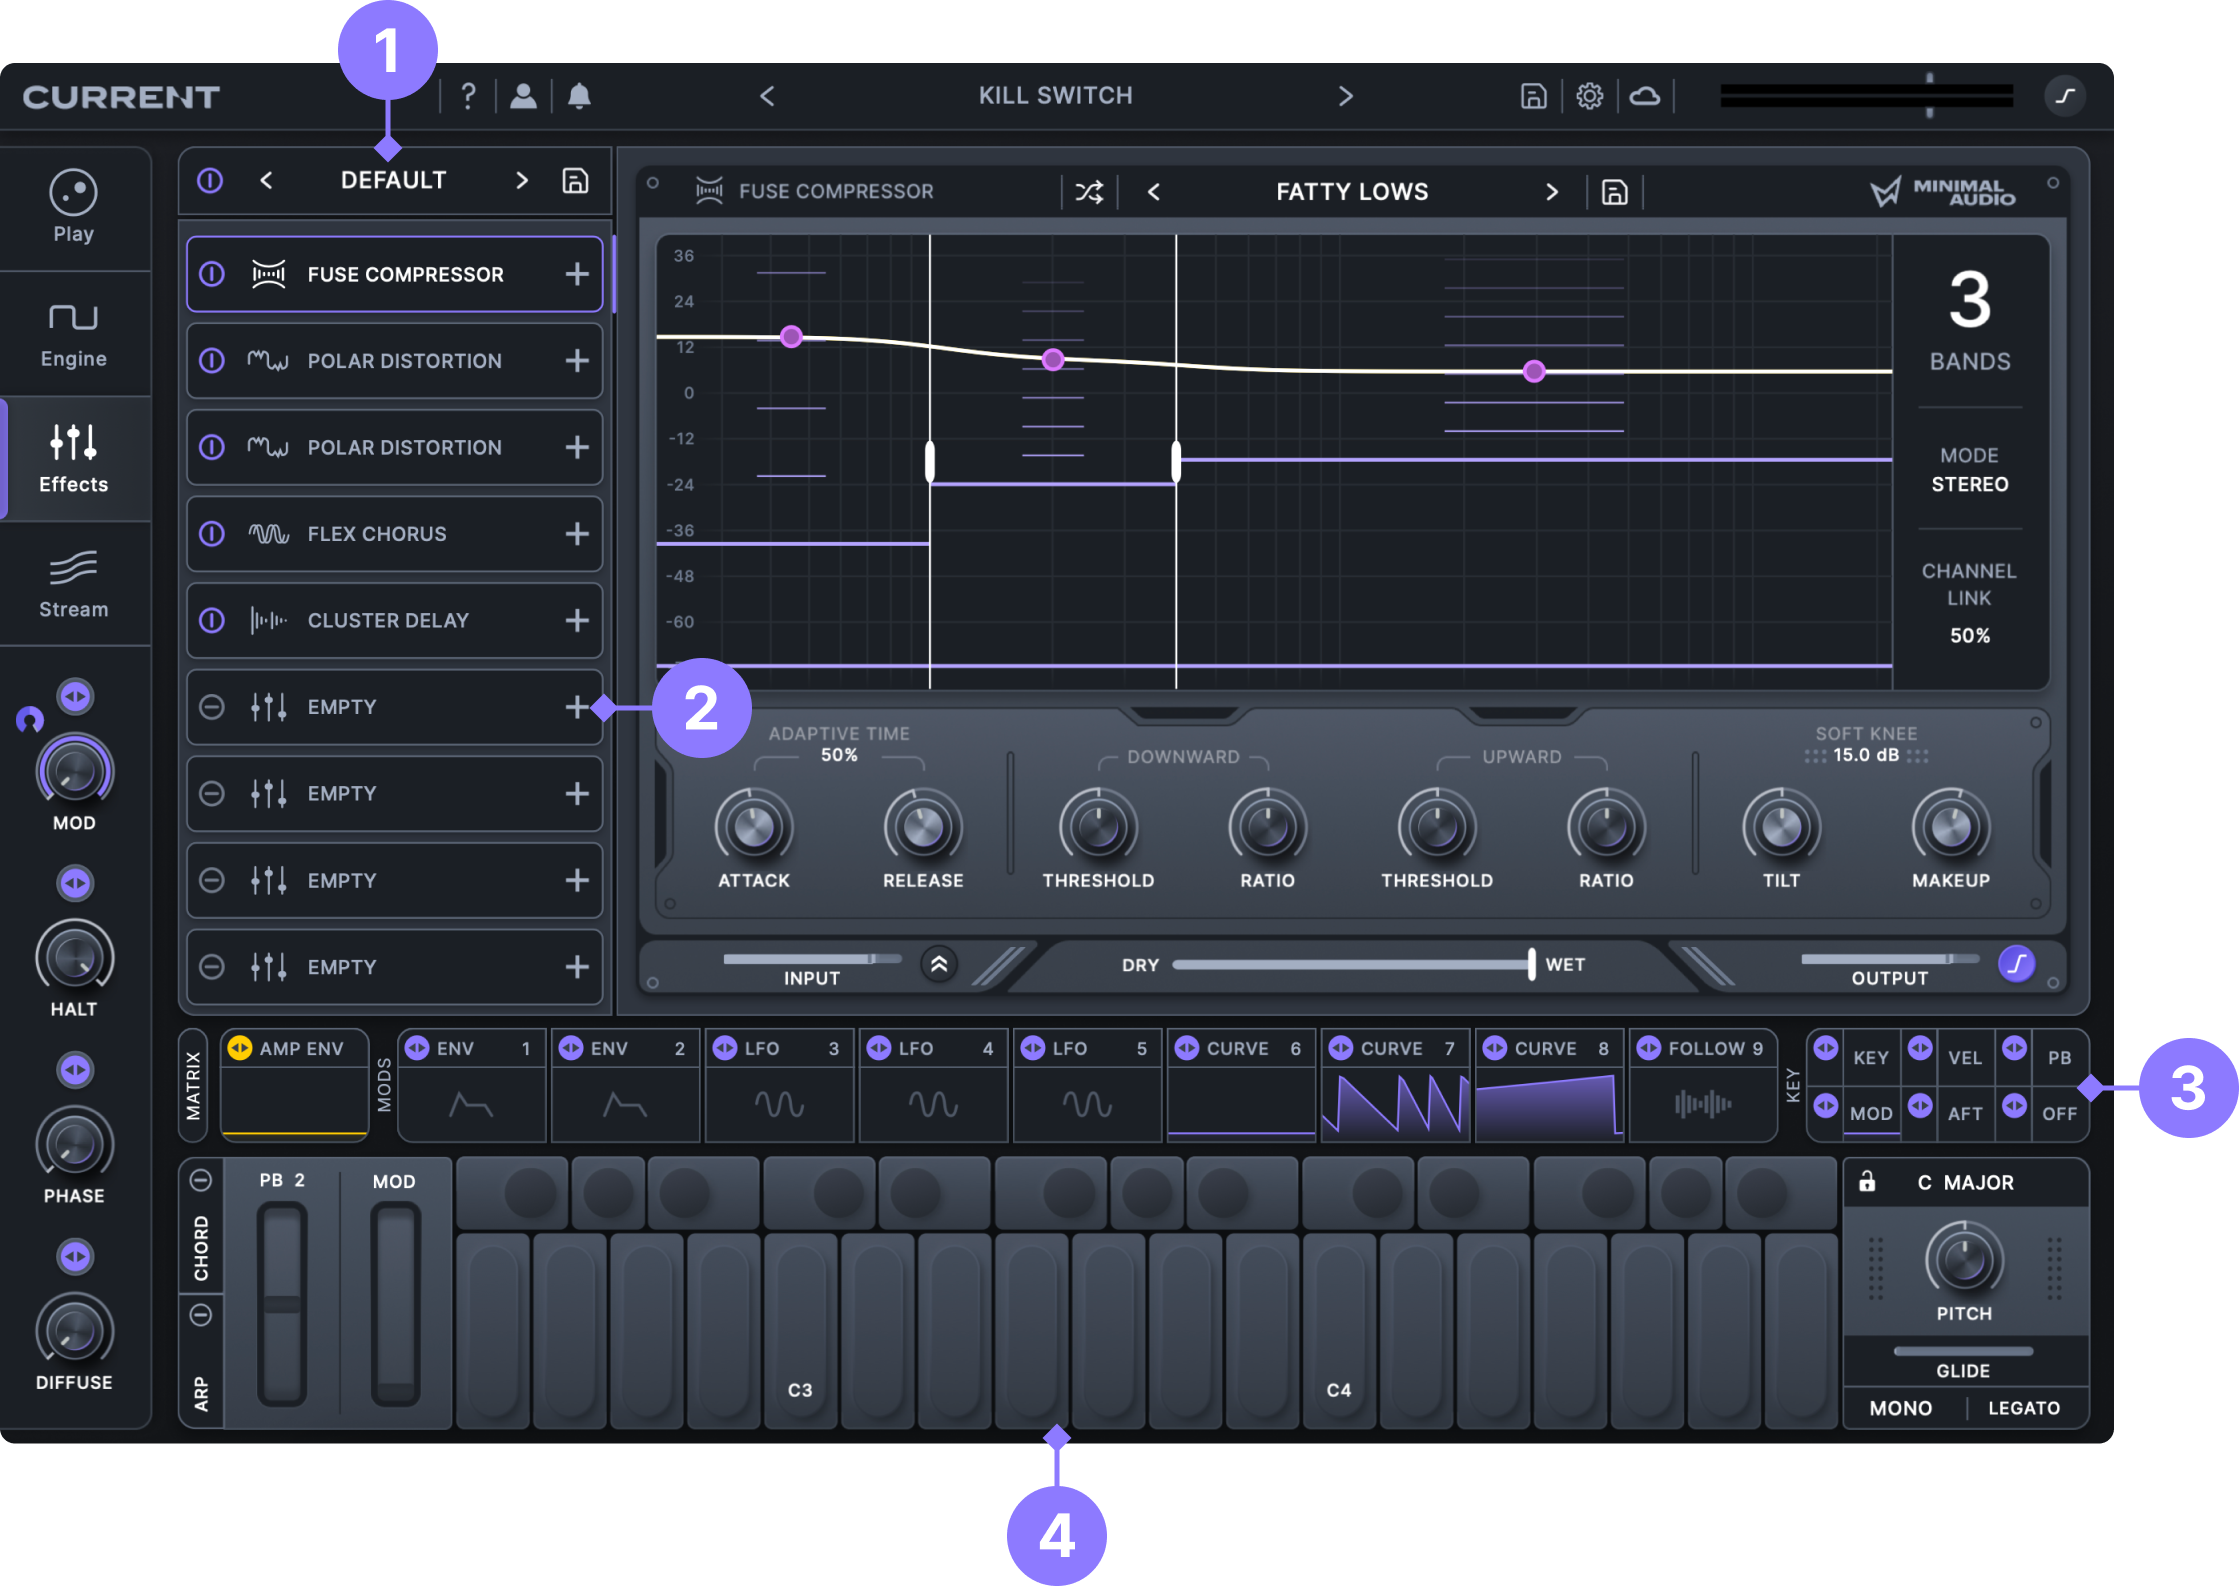The height and width of the screenshot is (1586, 2239).
Task: Switch to the Engine tab
Action: tap(74, 335)
